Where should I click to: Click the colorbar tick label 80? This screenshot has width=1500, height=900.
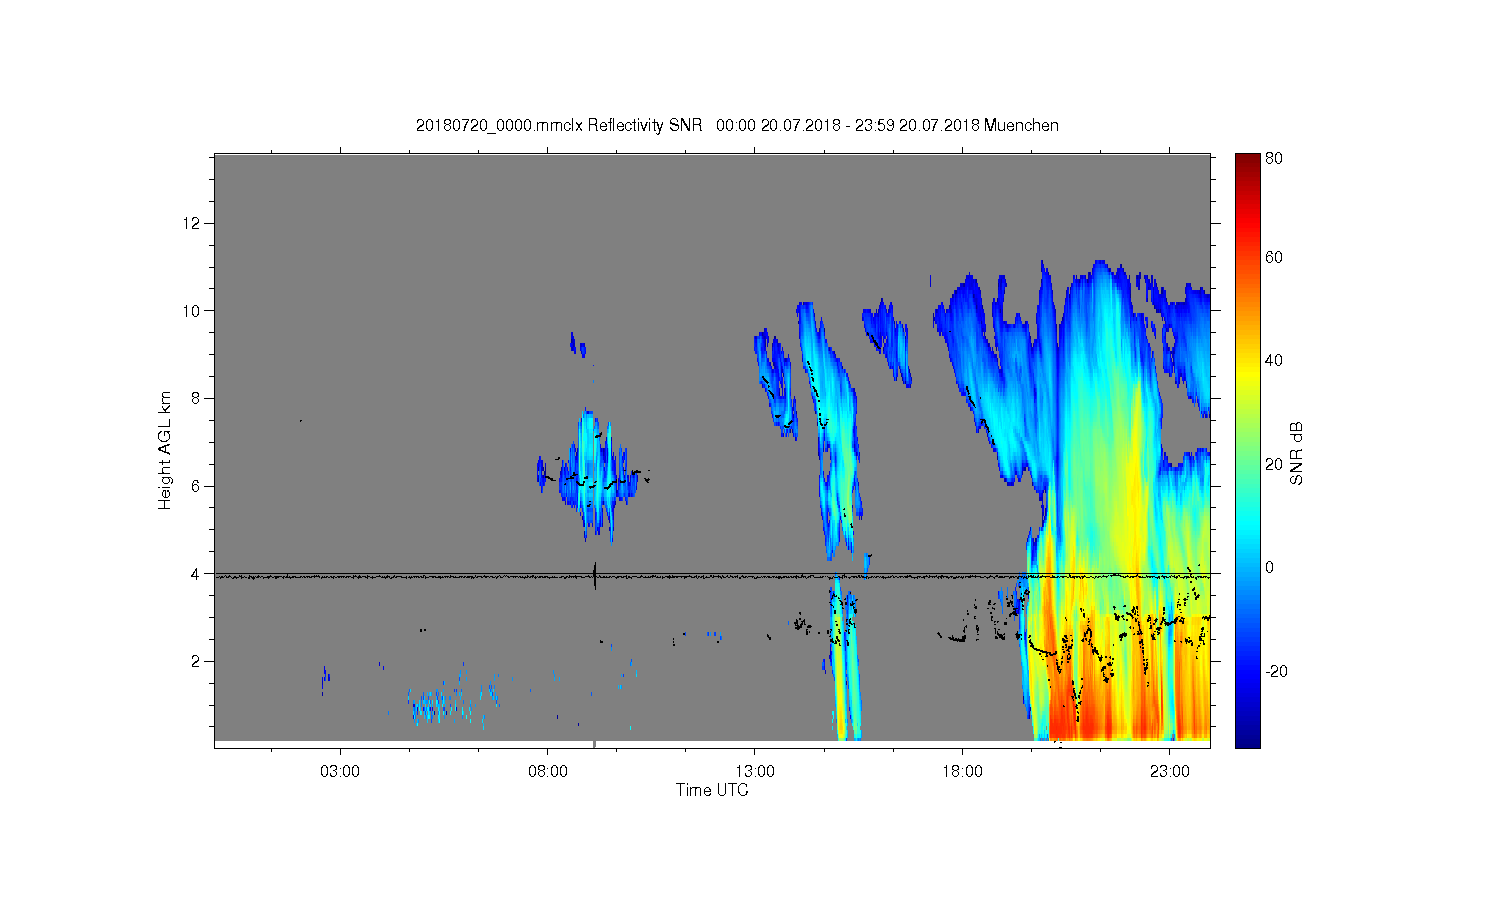[x=1274, y=159]
